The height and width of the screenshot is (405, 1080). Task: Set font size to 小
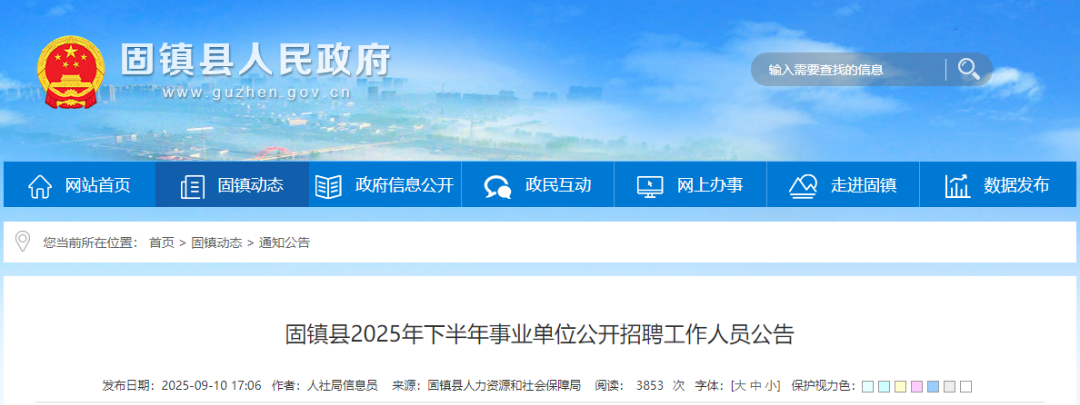769,386
